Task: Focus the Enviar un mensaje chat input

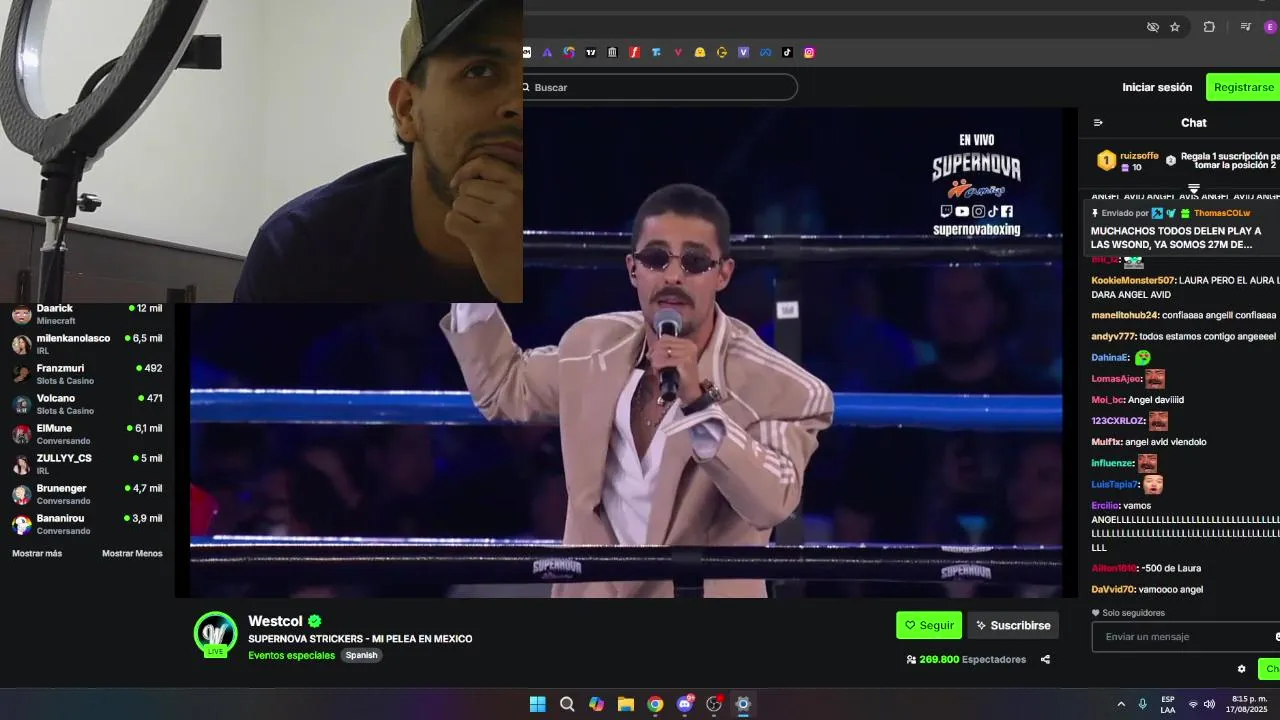Action: point(1186,637)
